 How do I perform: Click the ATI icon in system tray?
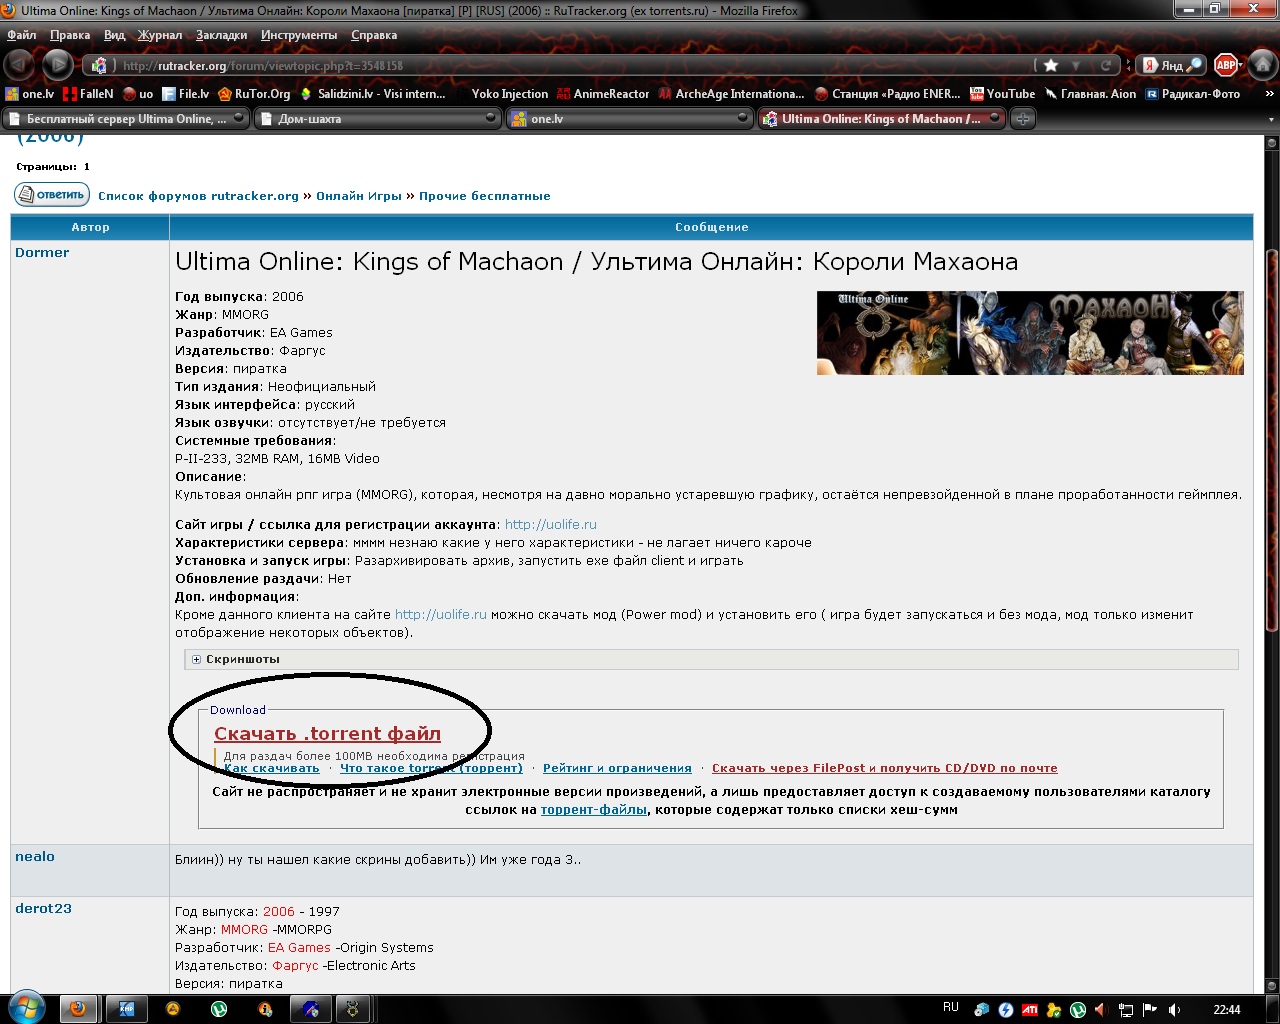click(x=1030, y=1010)
